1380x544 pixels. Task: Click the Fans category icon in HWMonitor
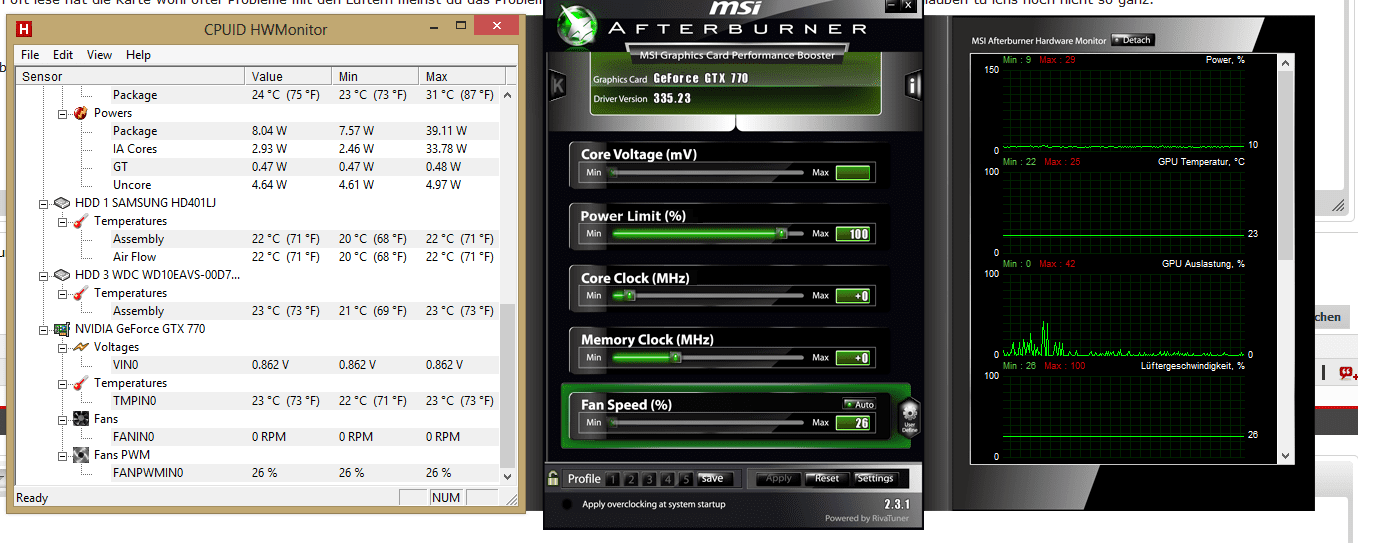click(x=81, y=419)
